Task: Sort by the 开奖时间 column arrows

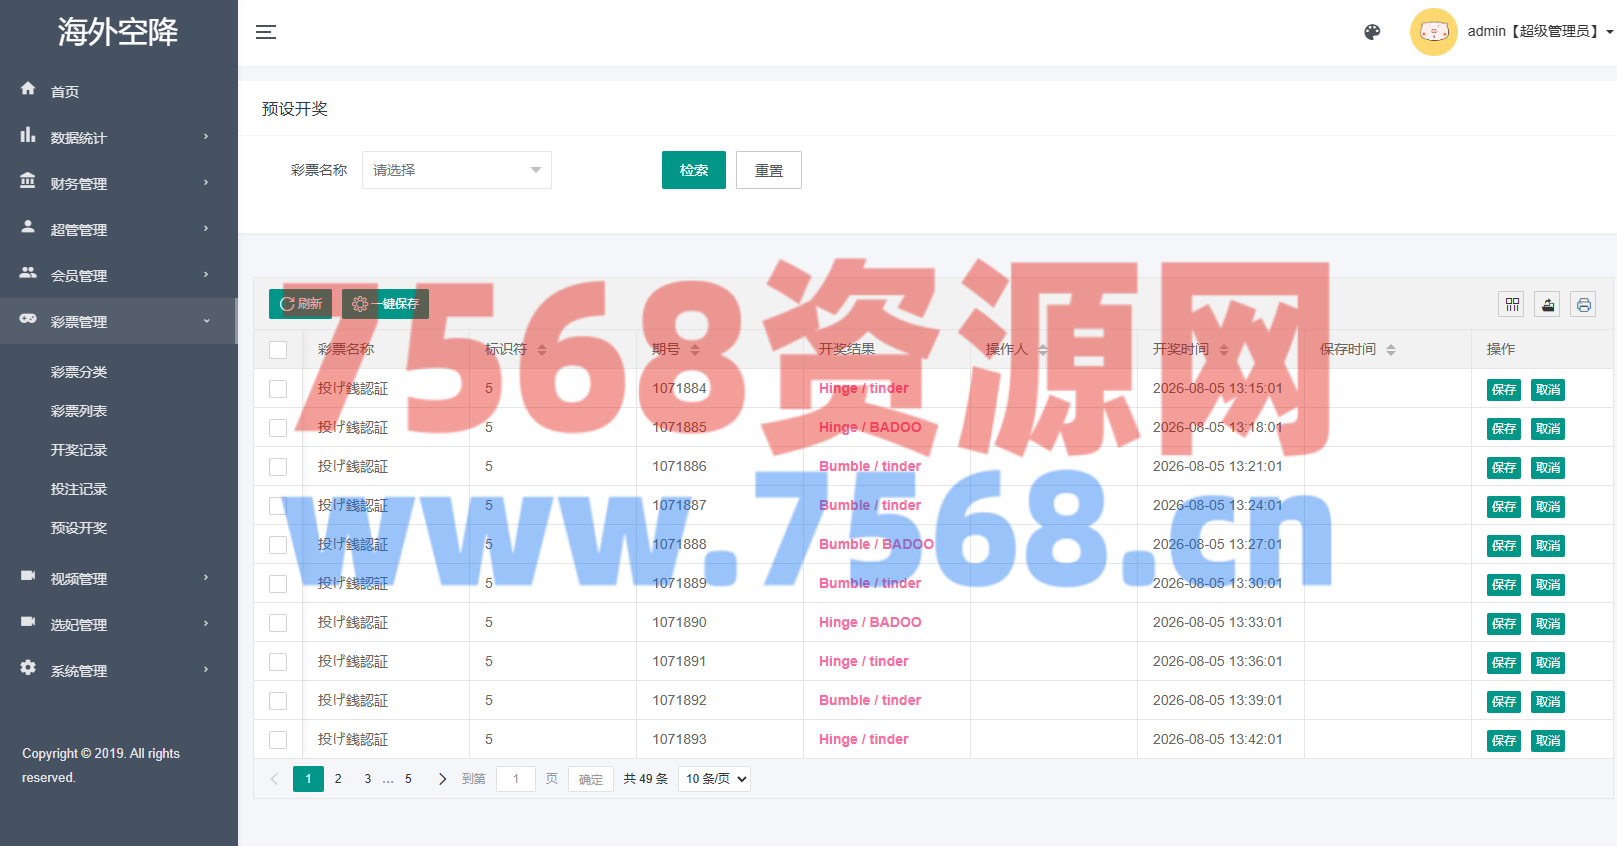Action: [1224, 350]
